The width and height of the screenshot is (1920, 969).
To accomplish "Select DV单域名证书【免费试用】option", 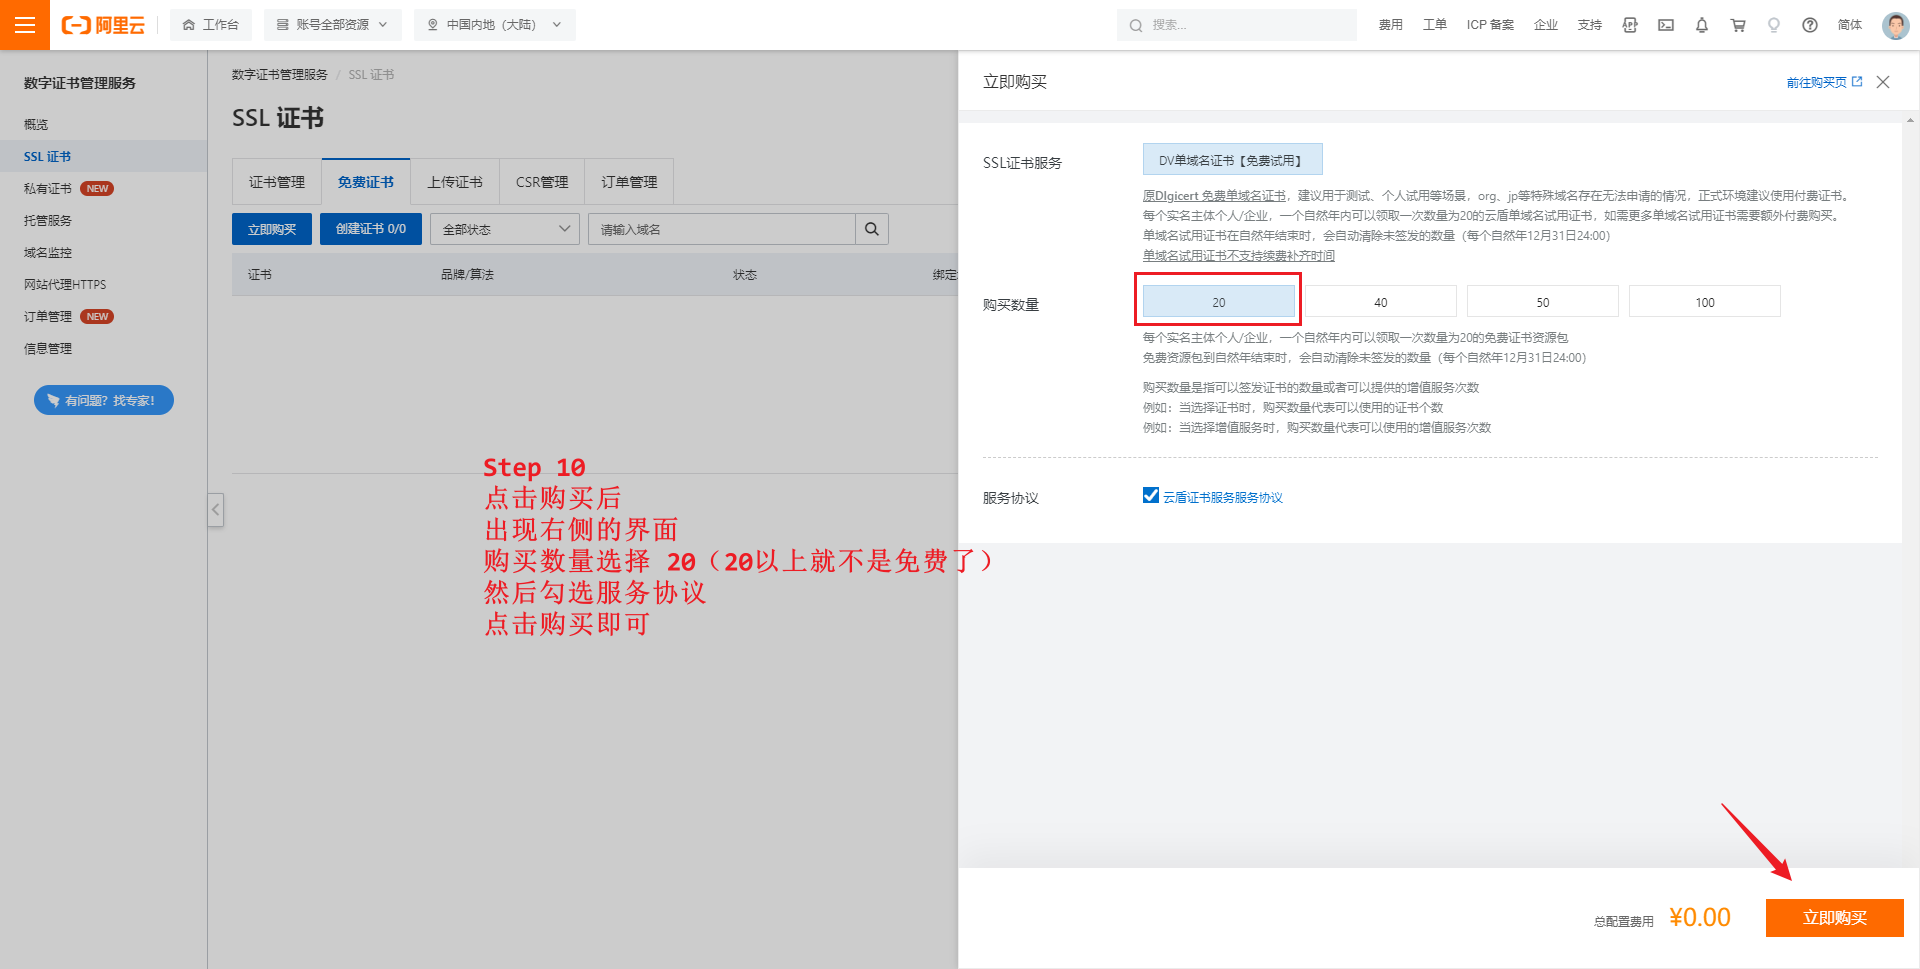I will (x=1232, y=160).
